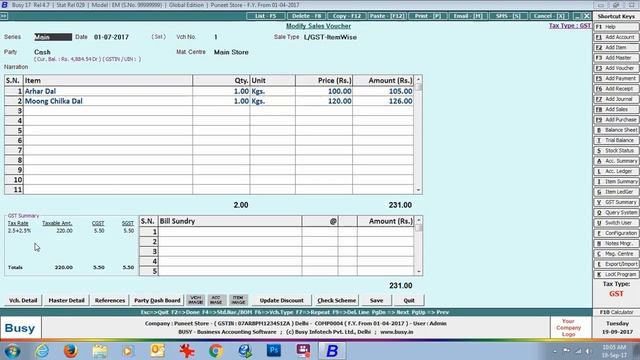Open Query System shortcut
The image size is (640, 360).
click(616, 213)
